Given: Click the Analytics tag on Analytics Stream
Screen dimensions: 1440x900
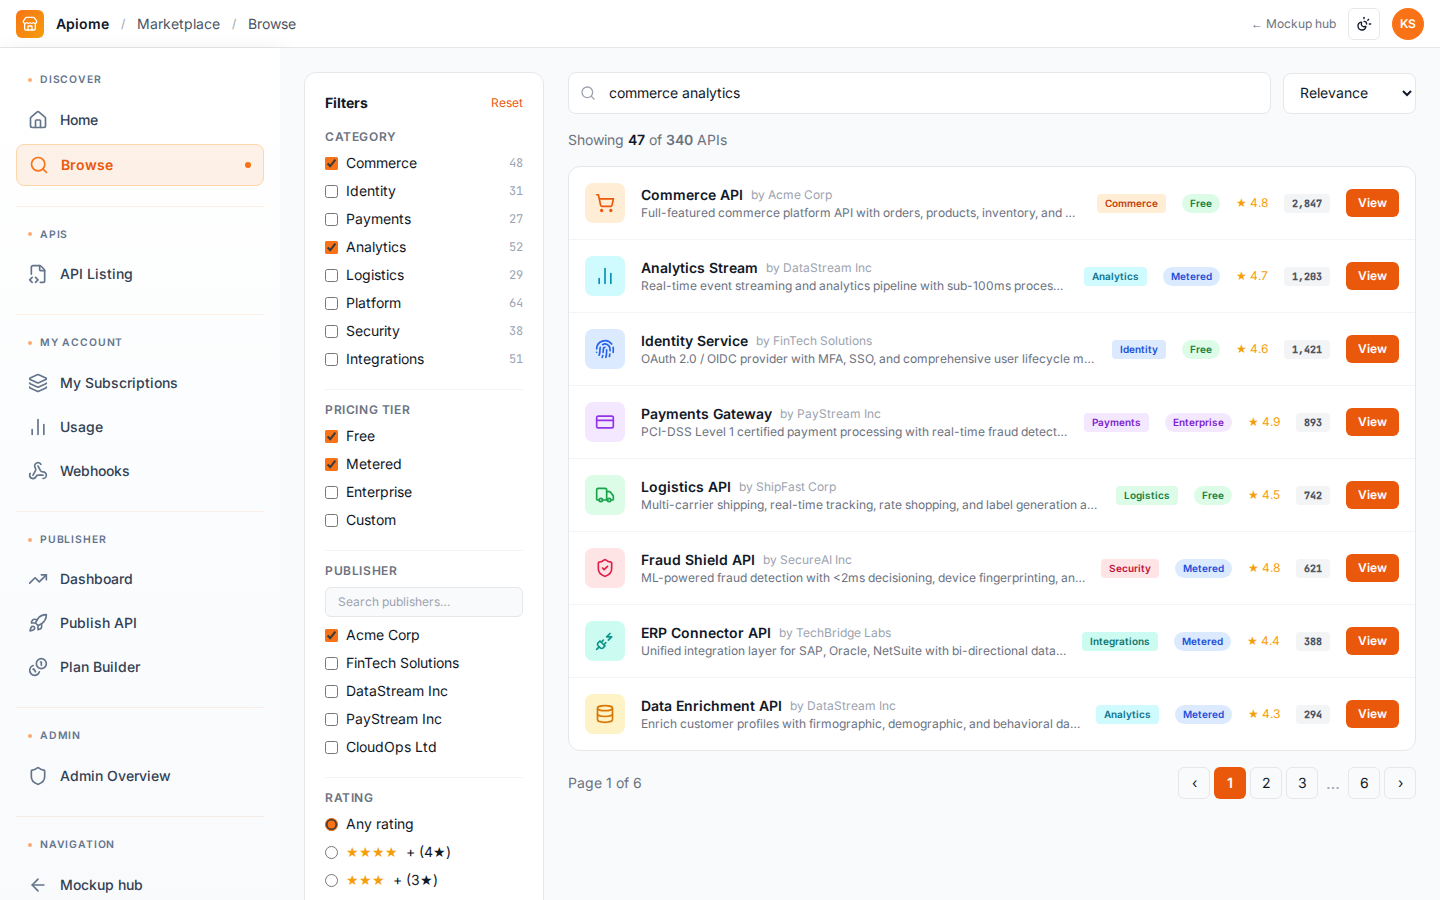Looking at the screenshot, I should (1115, 276).
